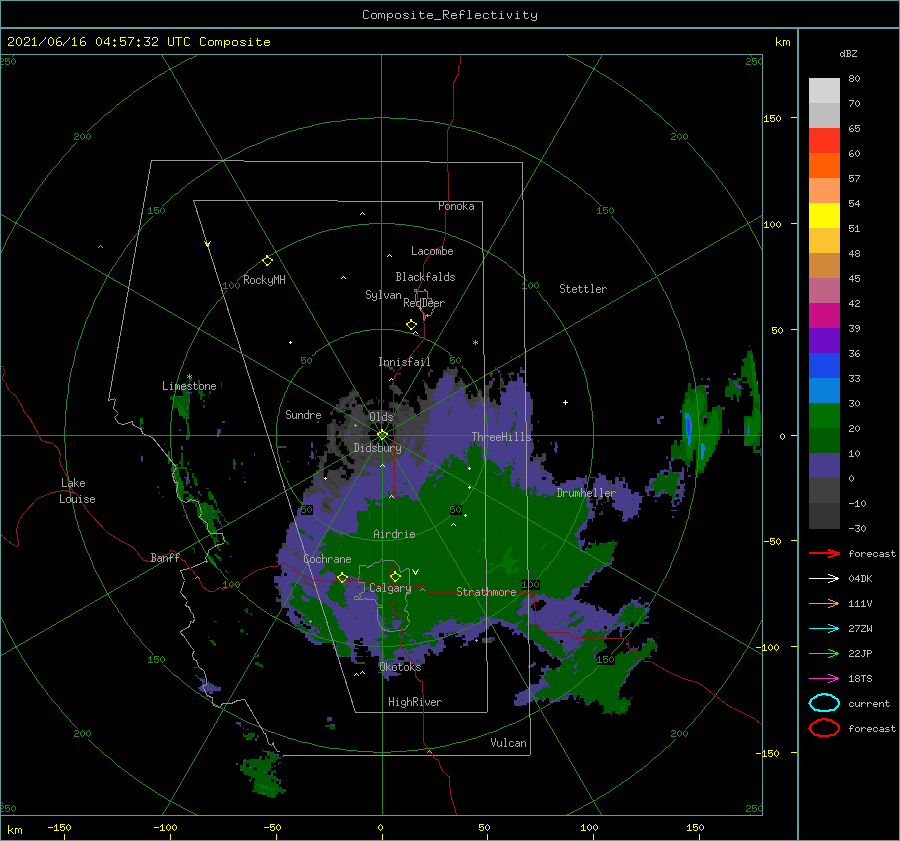Click the RockyMH label
The image size is (900, 841).
click(x=264, y=280)
